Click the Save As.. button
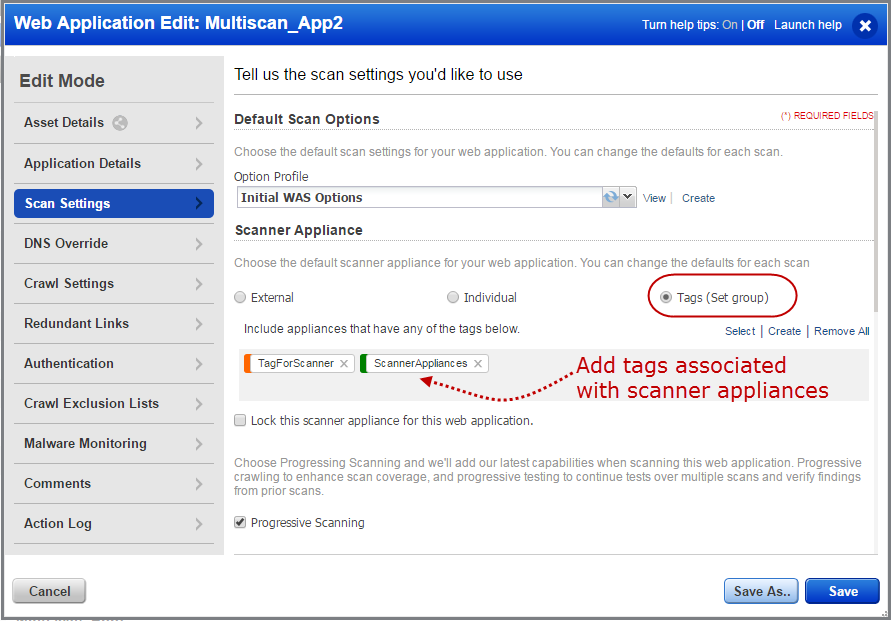This screenshot has width=891, height=621. 761,591
